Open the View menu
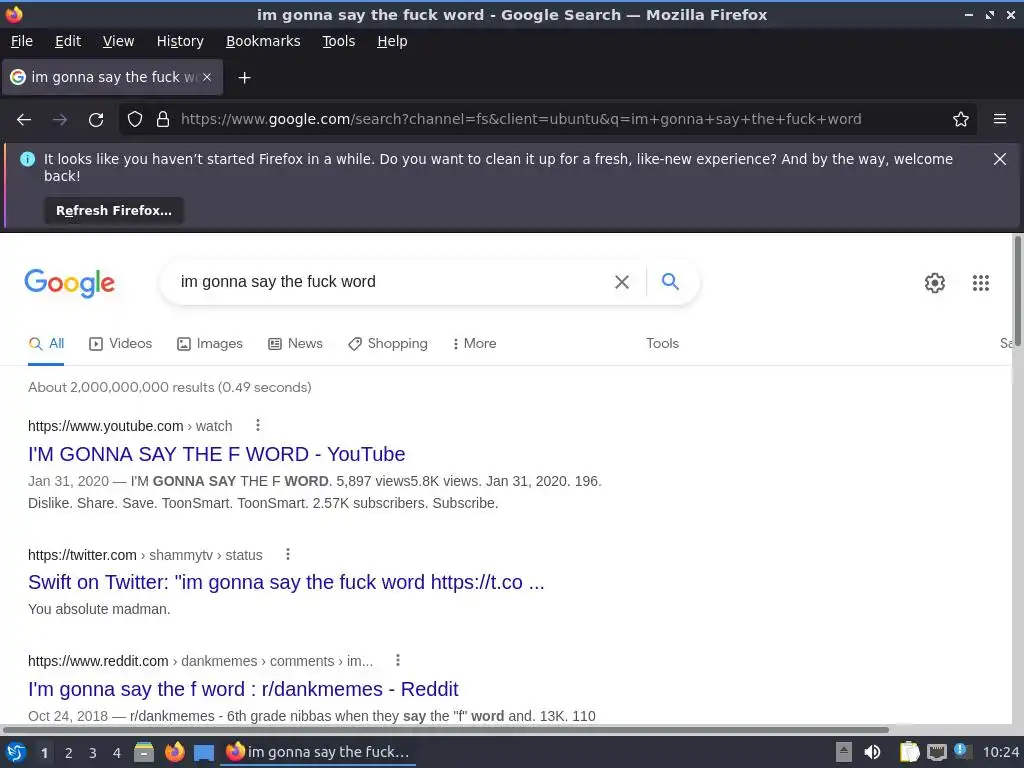The height and width of the screenshot is (768, 1024). coord(118,41)
